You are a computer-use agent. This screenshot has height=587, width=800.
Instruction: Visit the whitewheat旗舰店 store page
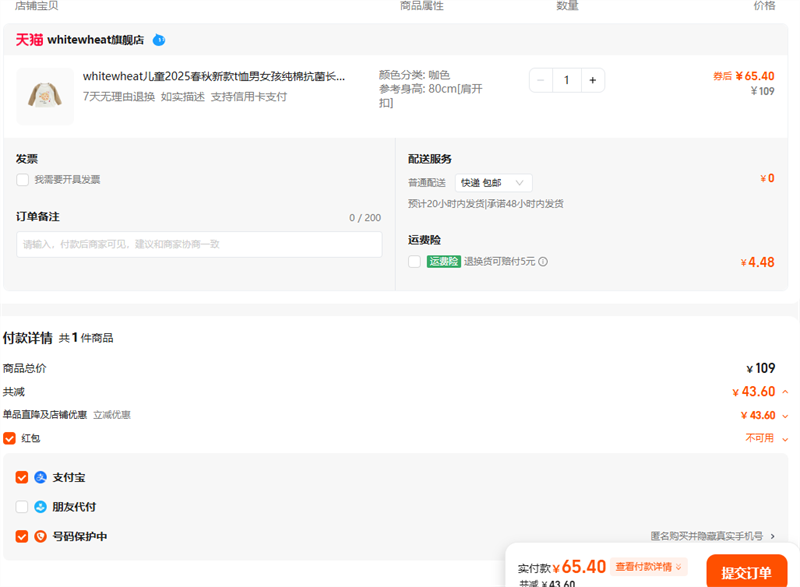point(99,40)
